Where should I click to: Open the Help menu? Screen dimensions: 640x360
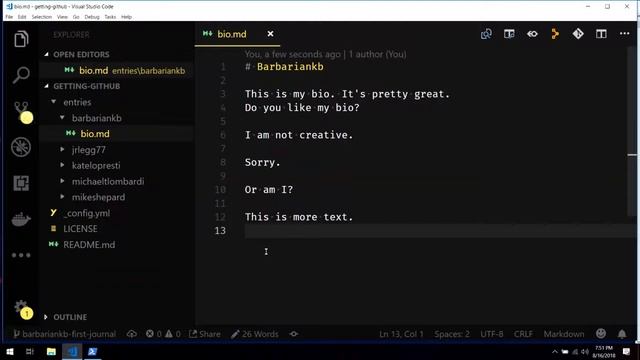click(x=127, y=17)
